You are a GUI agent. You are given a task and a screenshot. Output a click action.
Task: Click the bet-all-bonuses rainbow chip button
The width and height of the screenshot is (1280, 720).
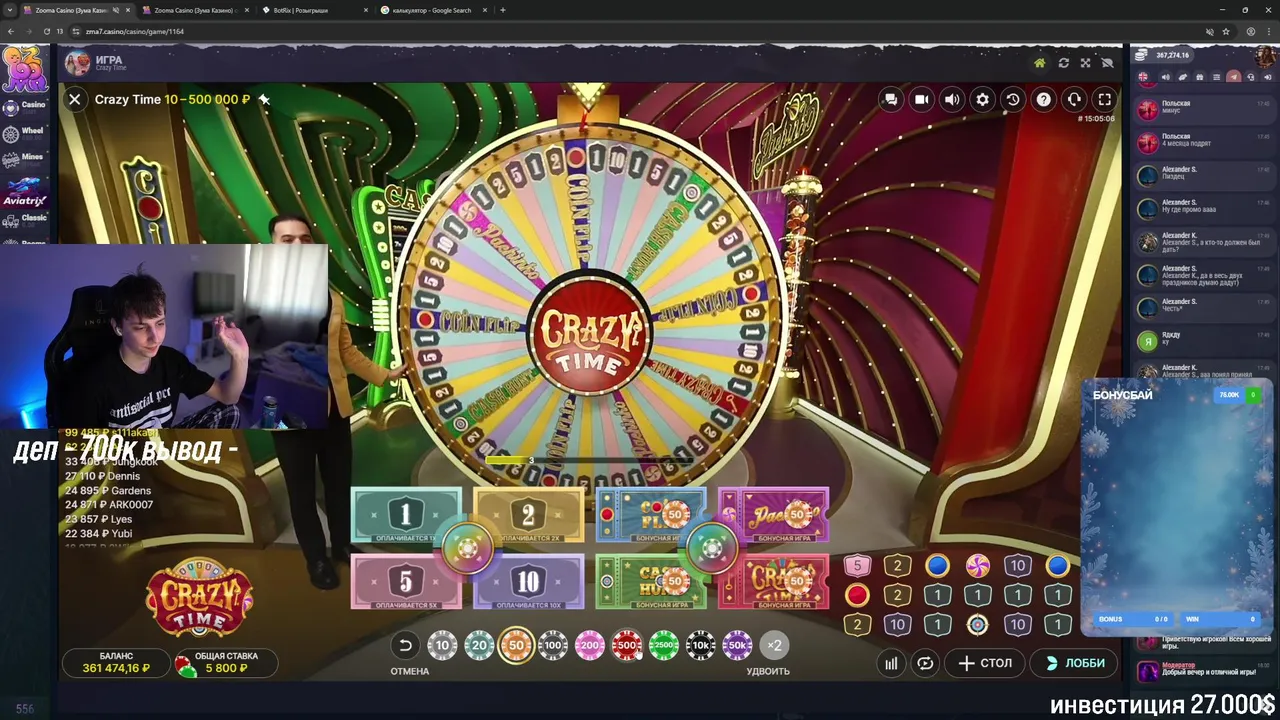pos(712,549)
